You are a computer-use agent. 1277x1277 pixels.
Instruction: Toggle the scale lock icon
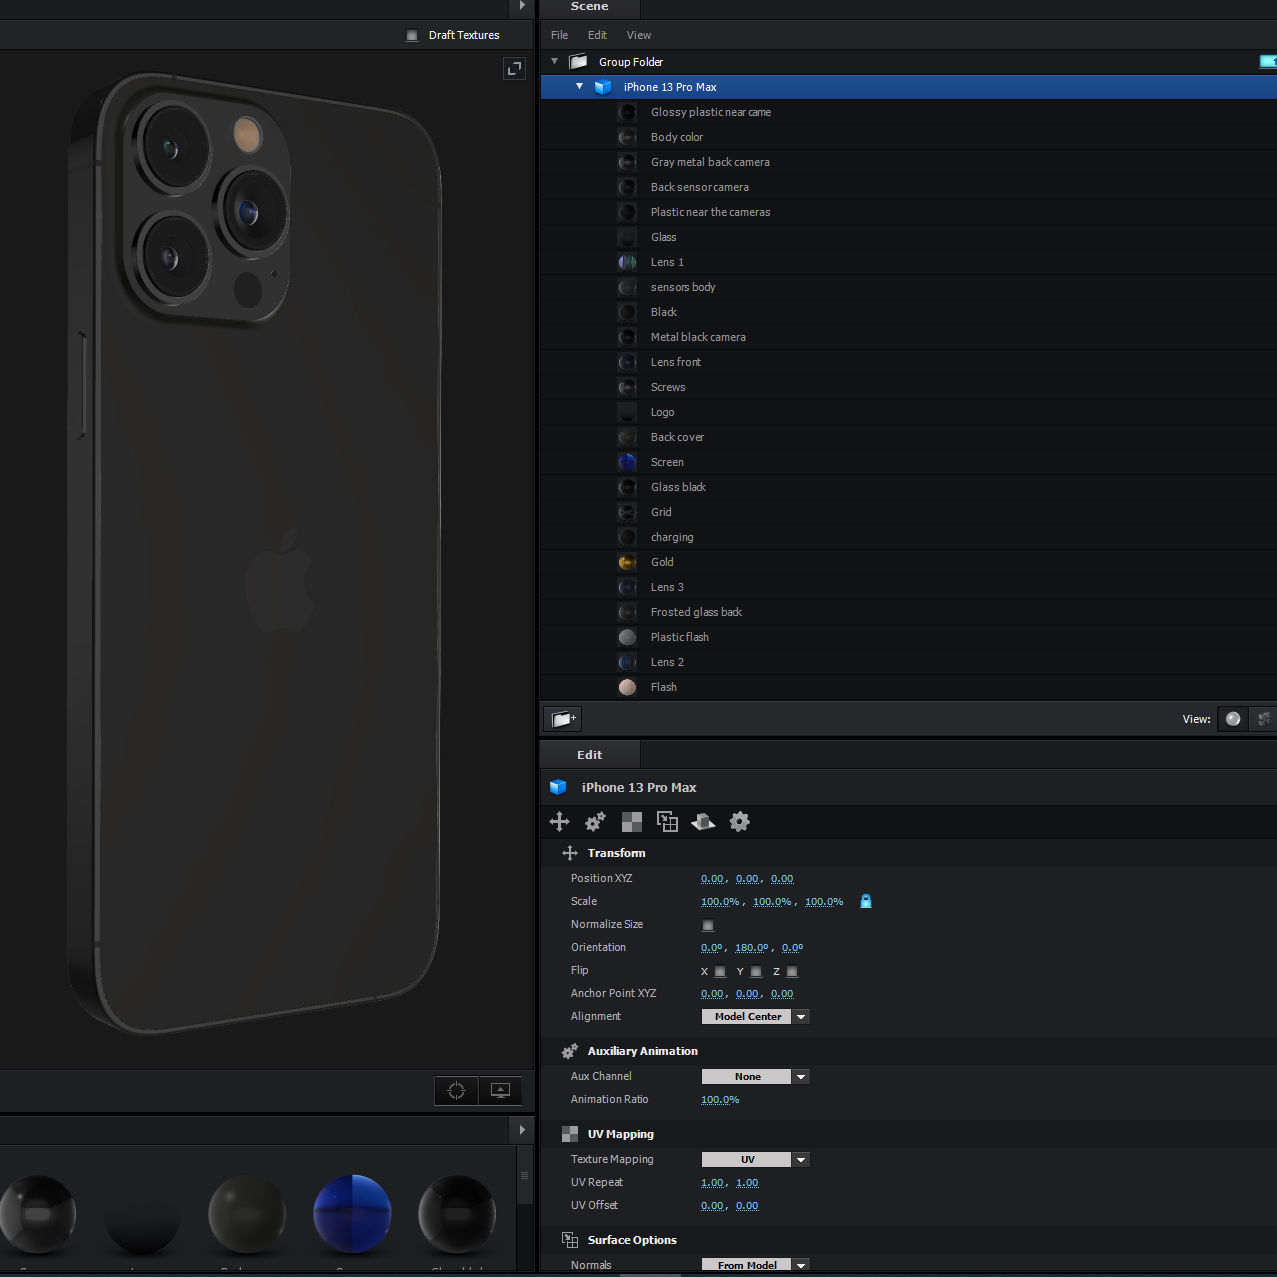[866, 901]
